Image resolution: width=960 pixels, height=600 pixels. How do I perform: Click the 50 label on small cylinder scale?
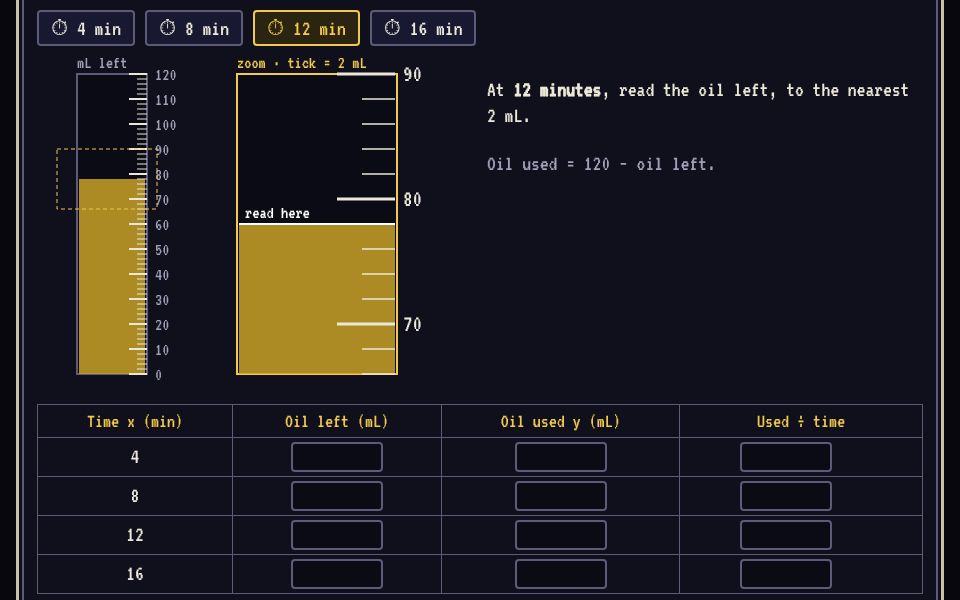162,250
